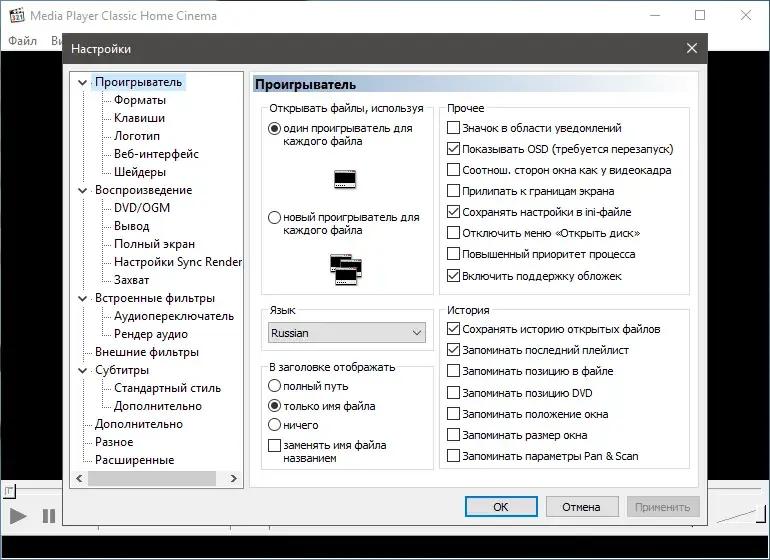Enable 'Запоминать положение окна' checkbox
This screenshot has width=770, height=560.
(453, 414)
